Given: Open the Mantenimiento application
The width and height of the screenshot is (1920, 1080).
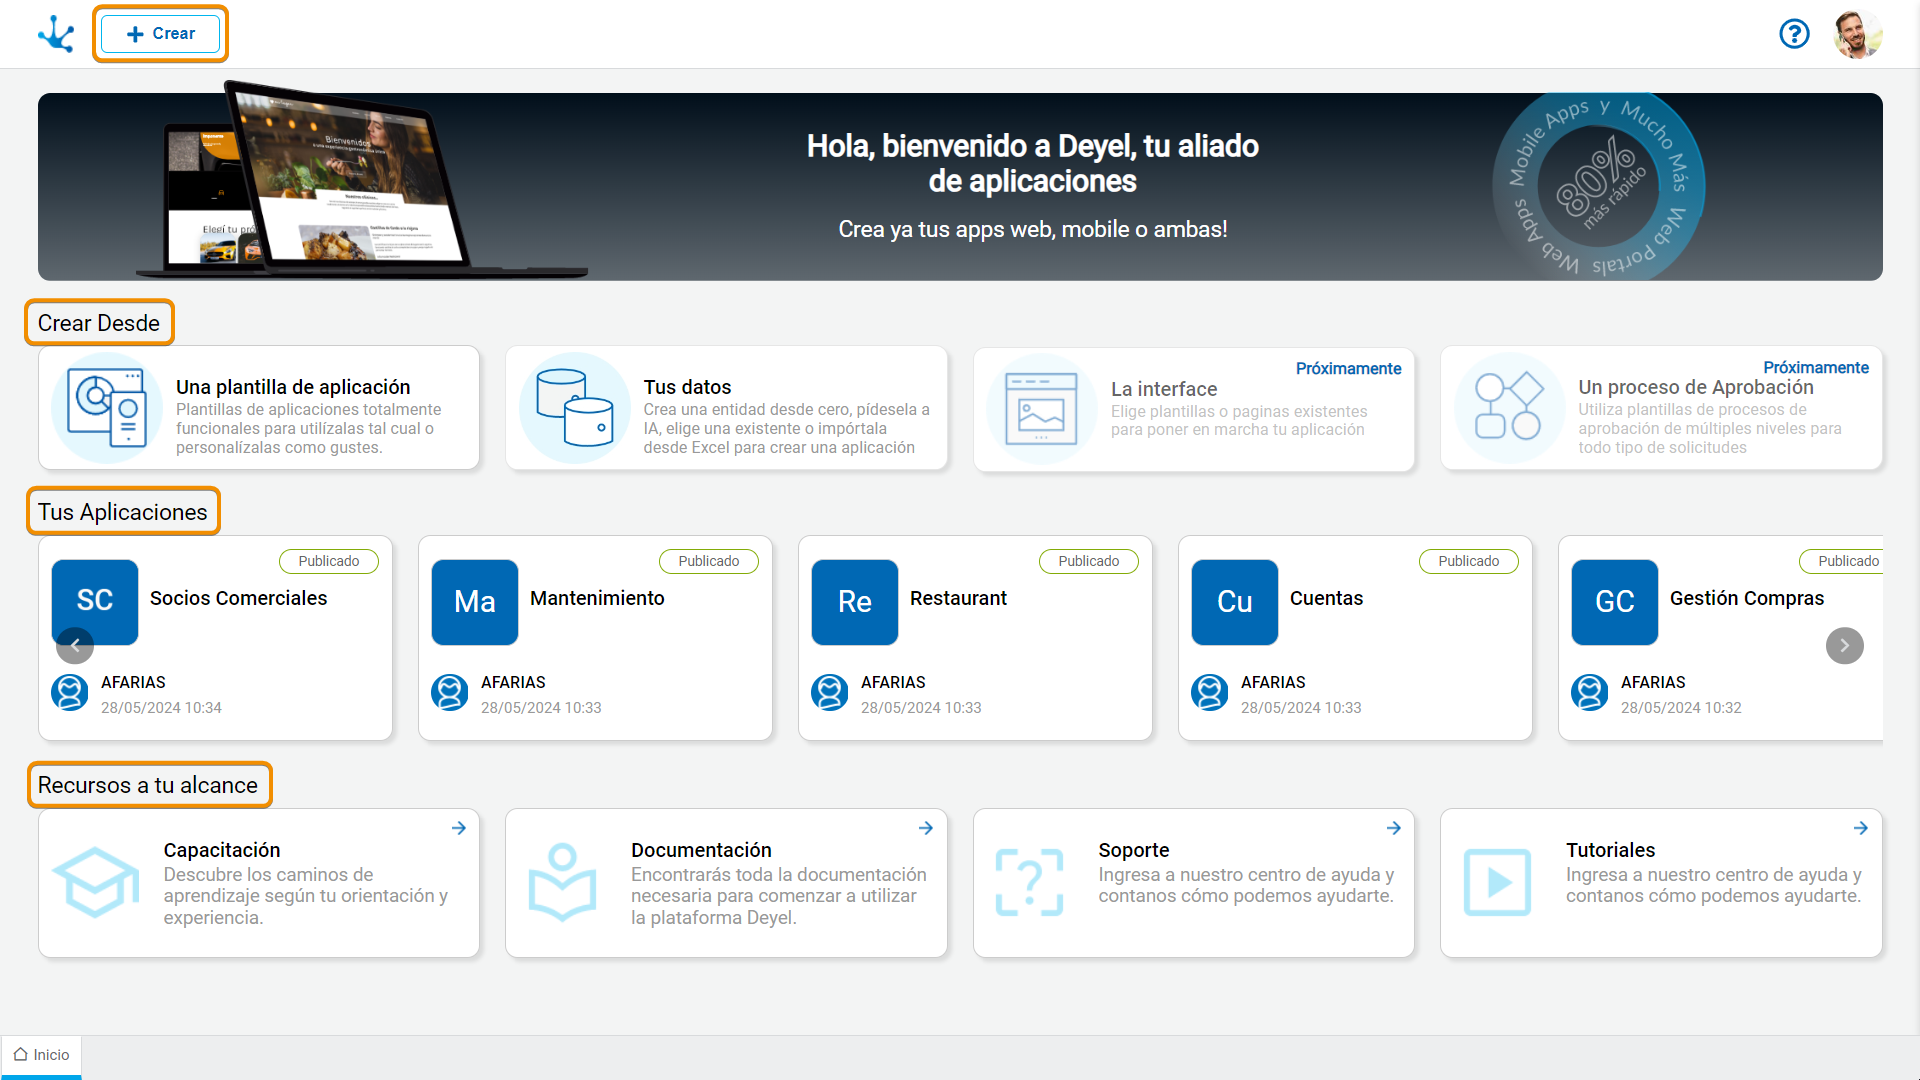Looking at the screenshot, I should (x=597, y=598).
